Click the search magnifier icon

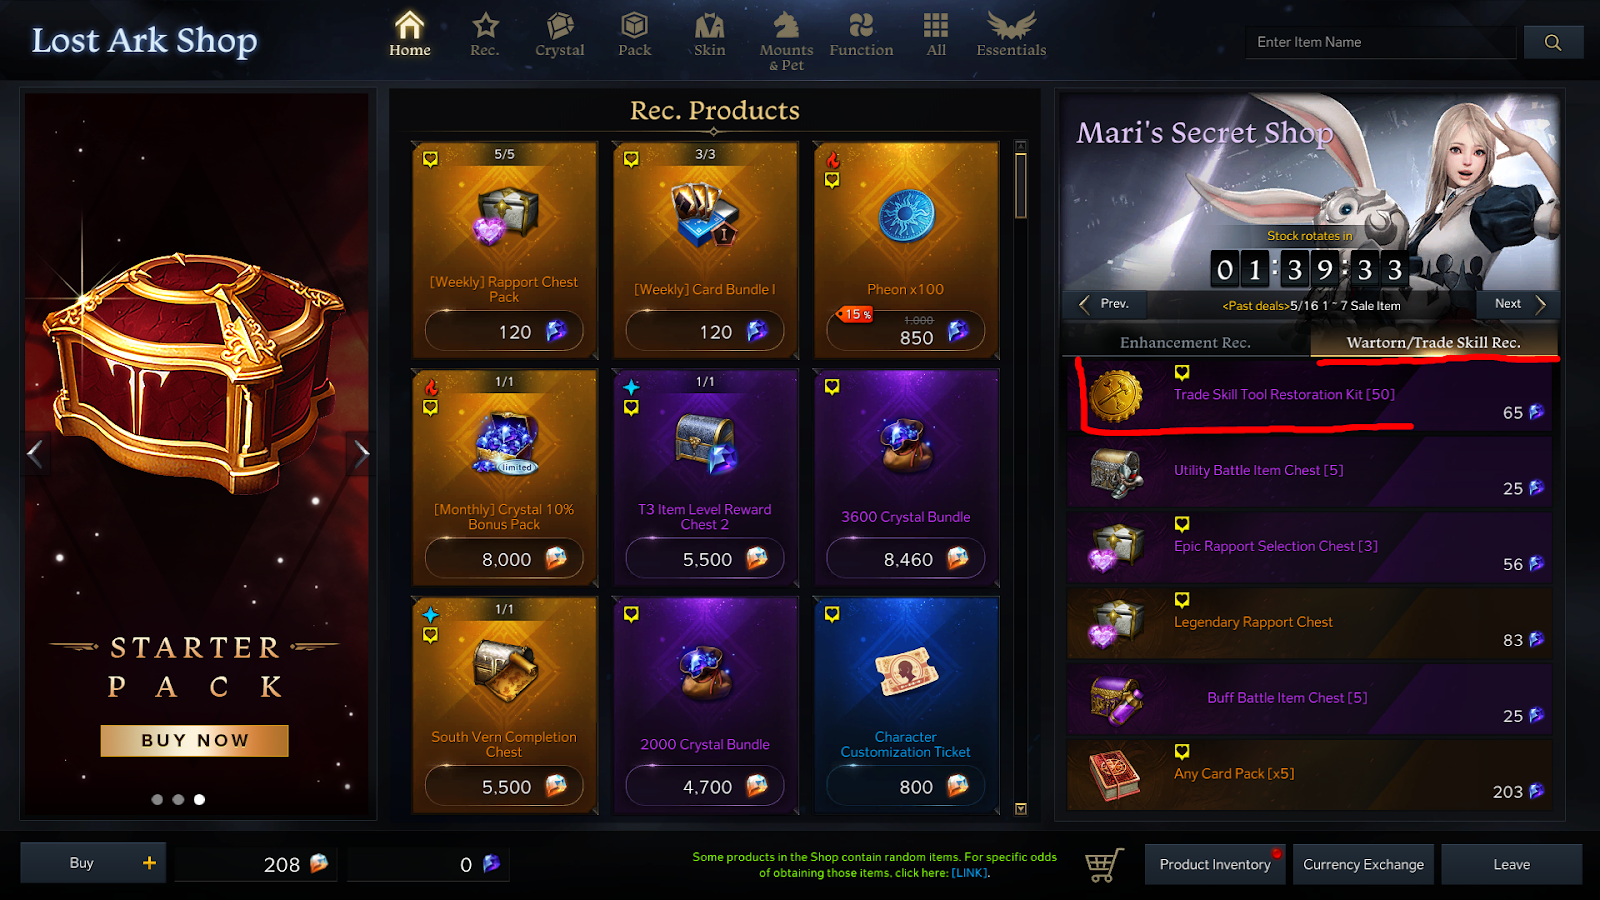[x=1553, y=42]
